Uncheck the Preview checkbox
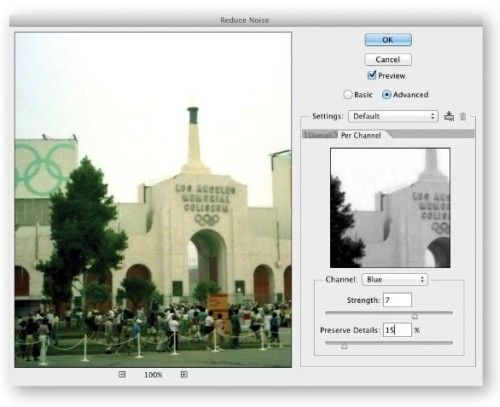Image resolution: width=500 pixels, height=407 pixels. [372, 75]
